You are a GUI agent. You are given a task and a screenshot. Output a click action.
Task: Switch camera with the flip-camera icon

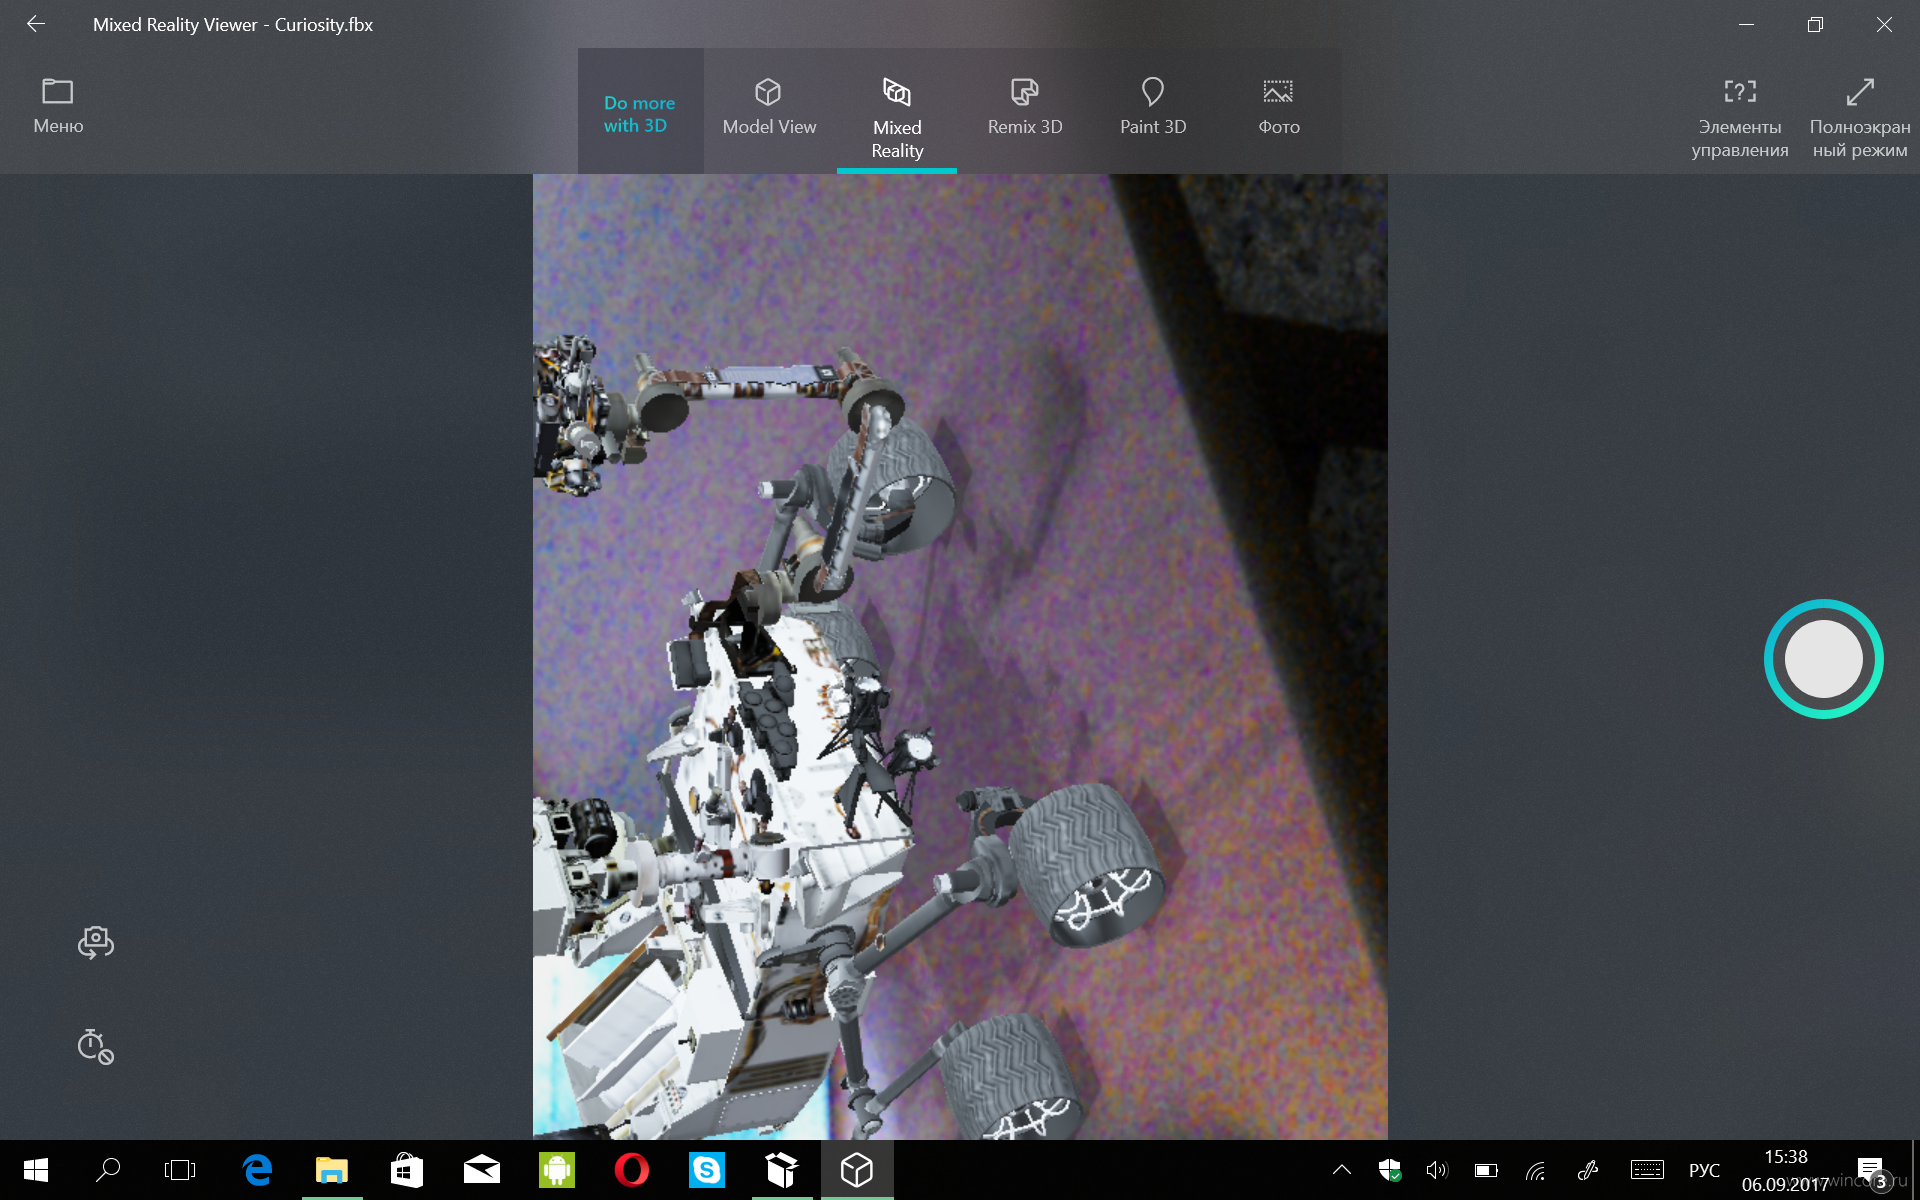96,942
